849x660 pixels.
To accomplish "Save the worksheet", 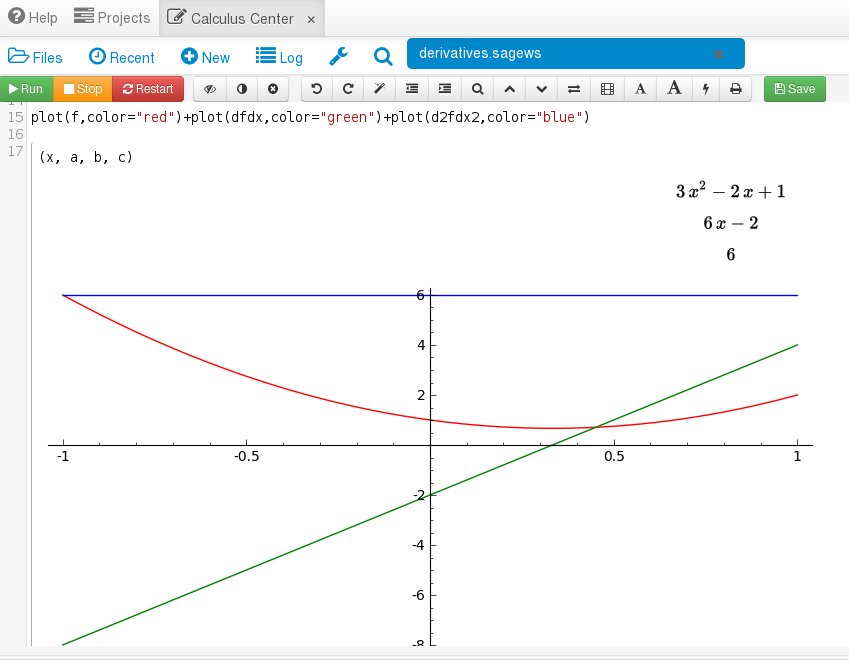I will [795, 89].
